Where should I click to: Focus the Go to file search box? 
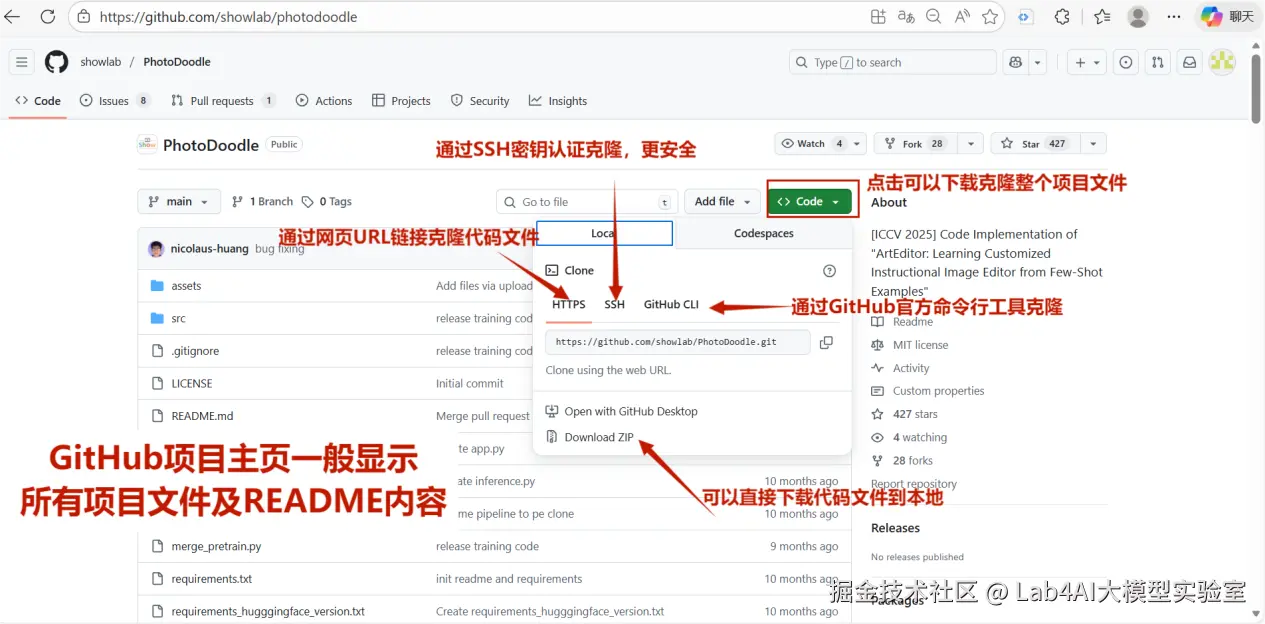pyautogui.click(x=587, y=201)
